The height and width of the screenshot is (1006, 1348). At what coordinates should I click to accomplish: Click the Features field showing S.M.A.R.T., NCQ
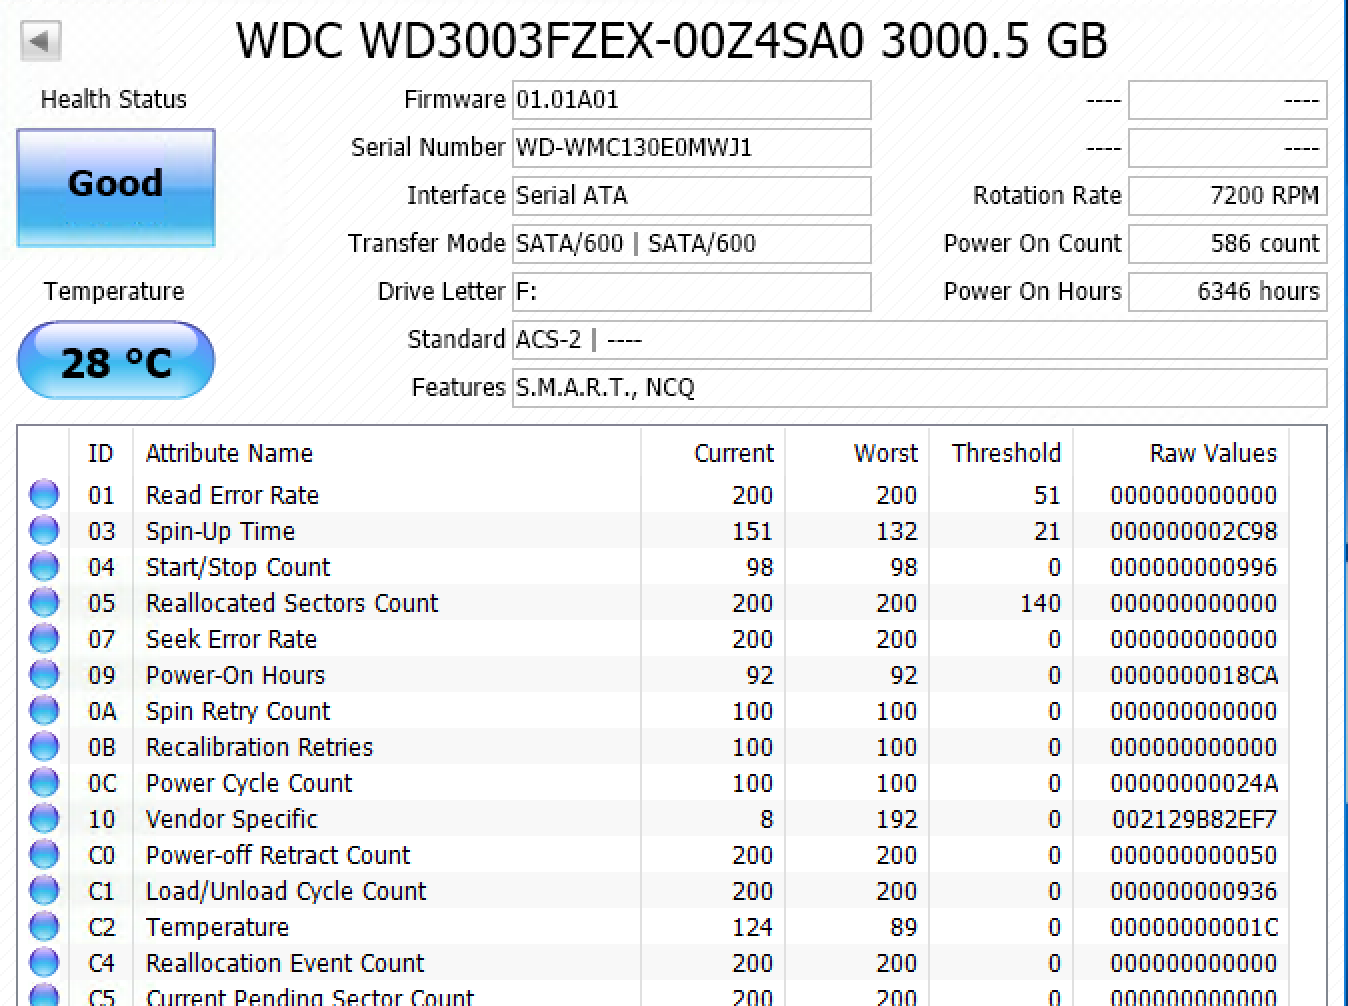918,388
